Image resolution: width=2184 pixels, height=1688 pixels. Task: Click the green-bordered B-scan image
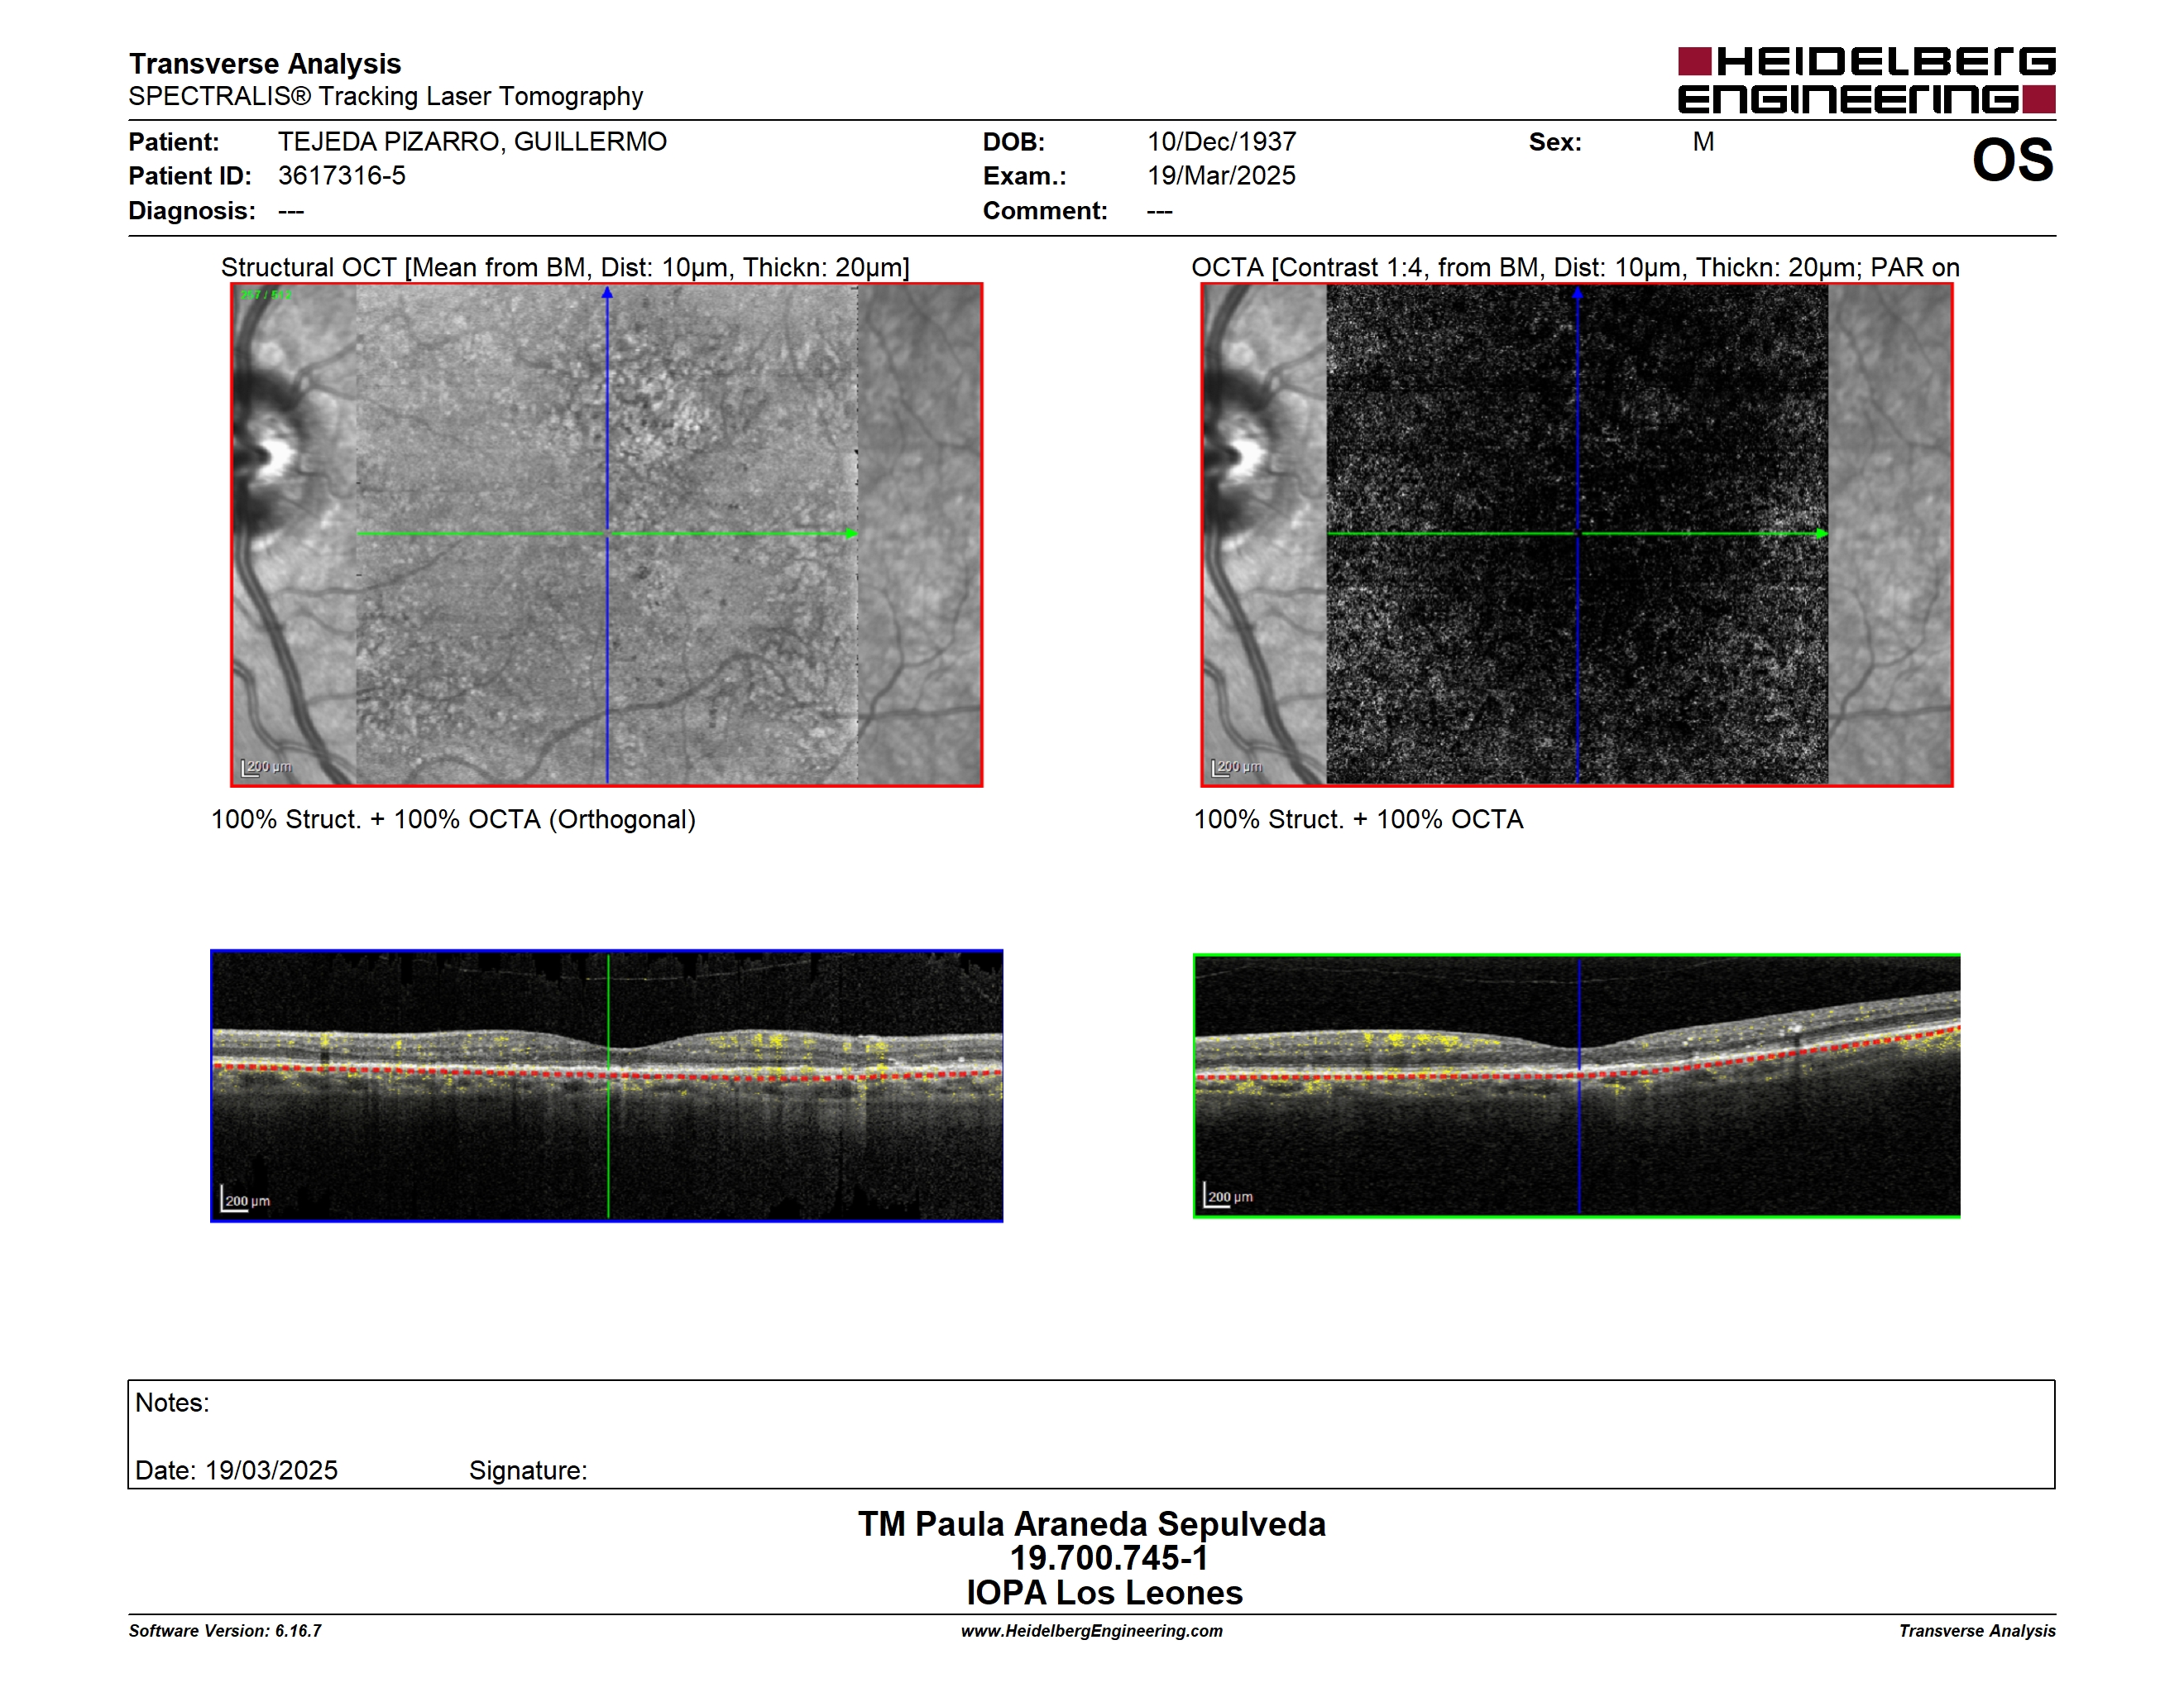pyautogui.click(x=1577, y=1086)
